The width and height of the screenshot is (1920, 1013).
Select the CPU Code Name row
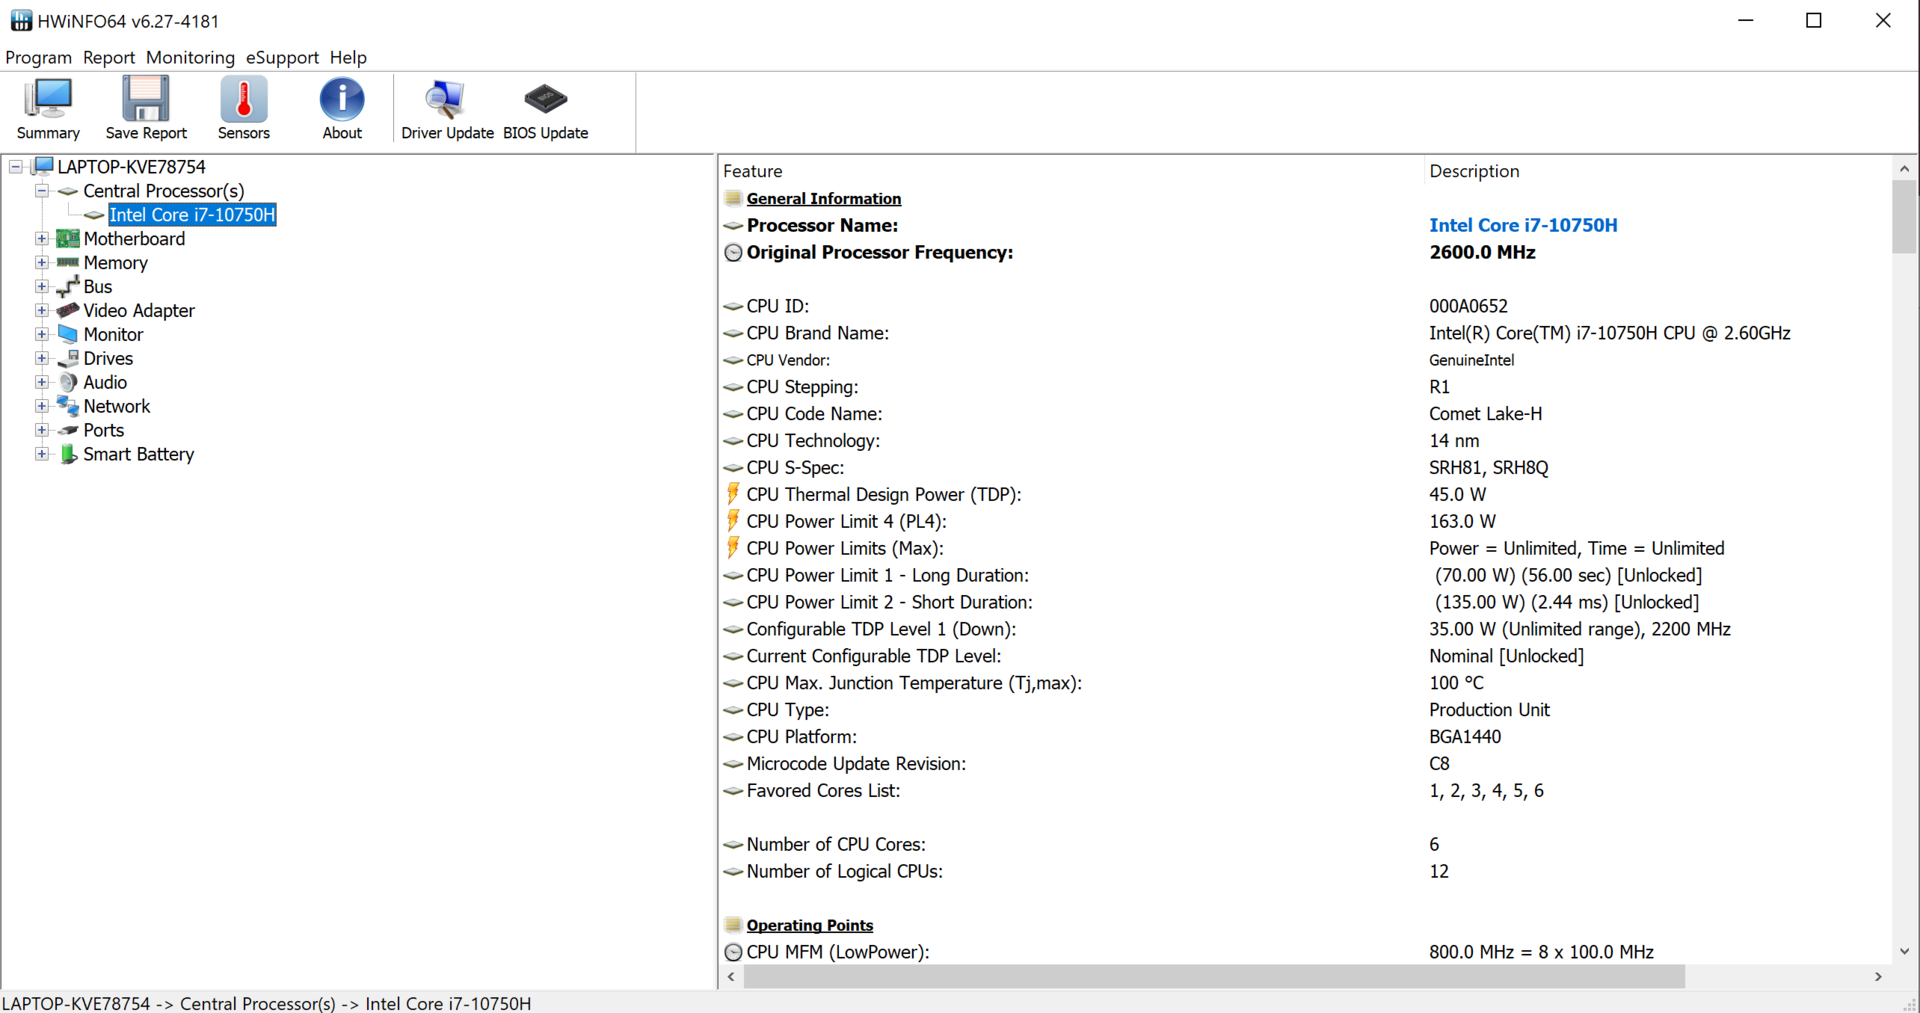pos(1305,414)
